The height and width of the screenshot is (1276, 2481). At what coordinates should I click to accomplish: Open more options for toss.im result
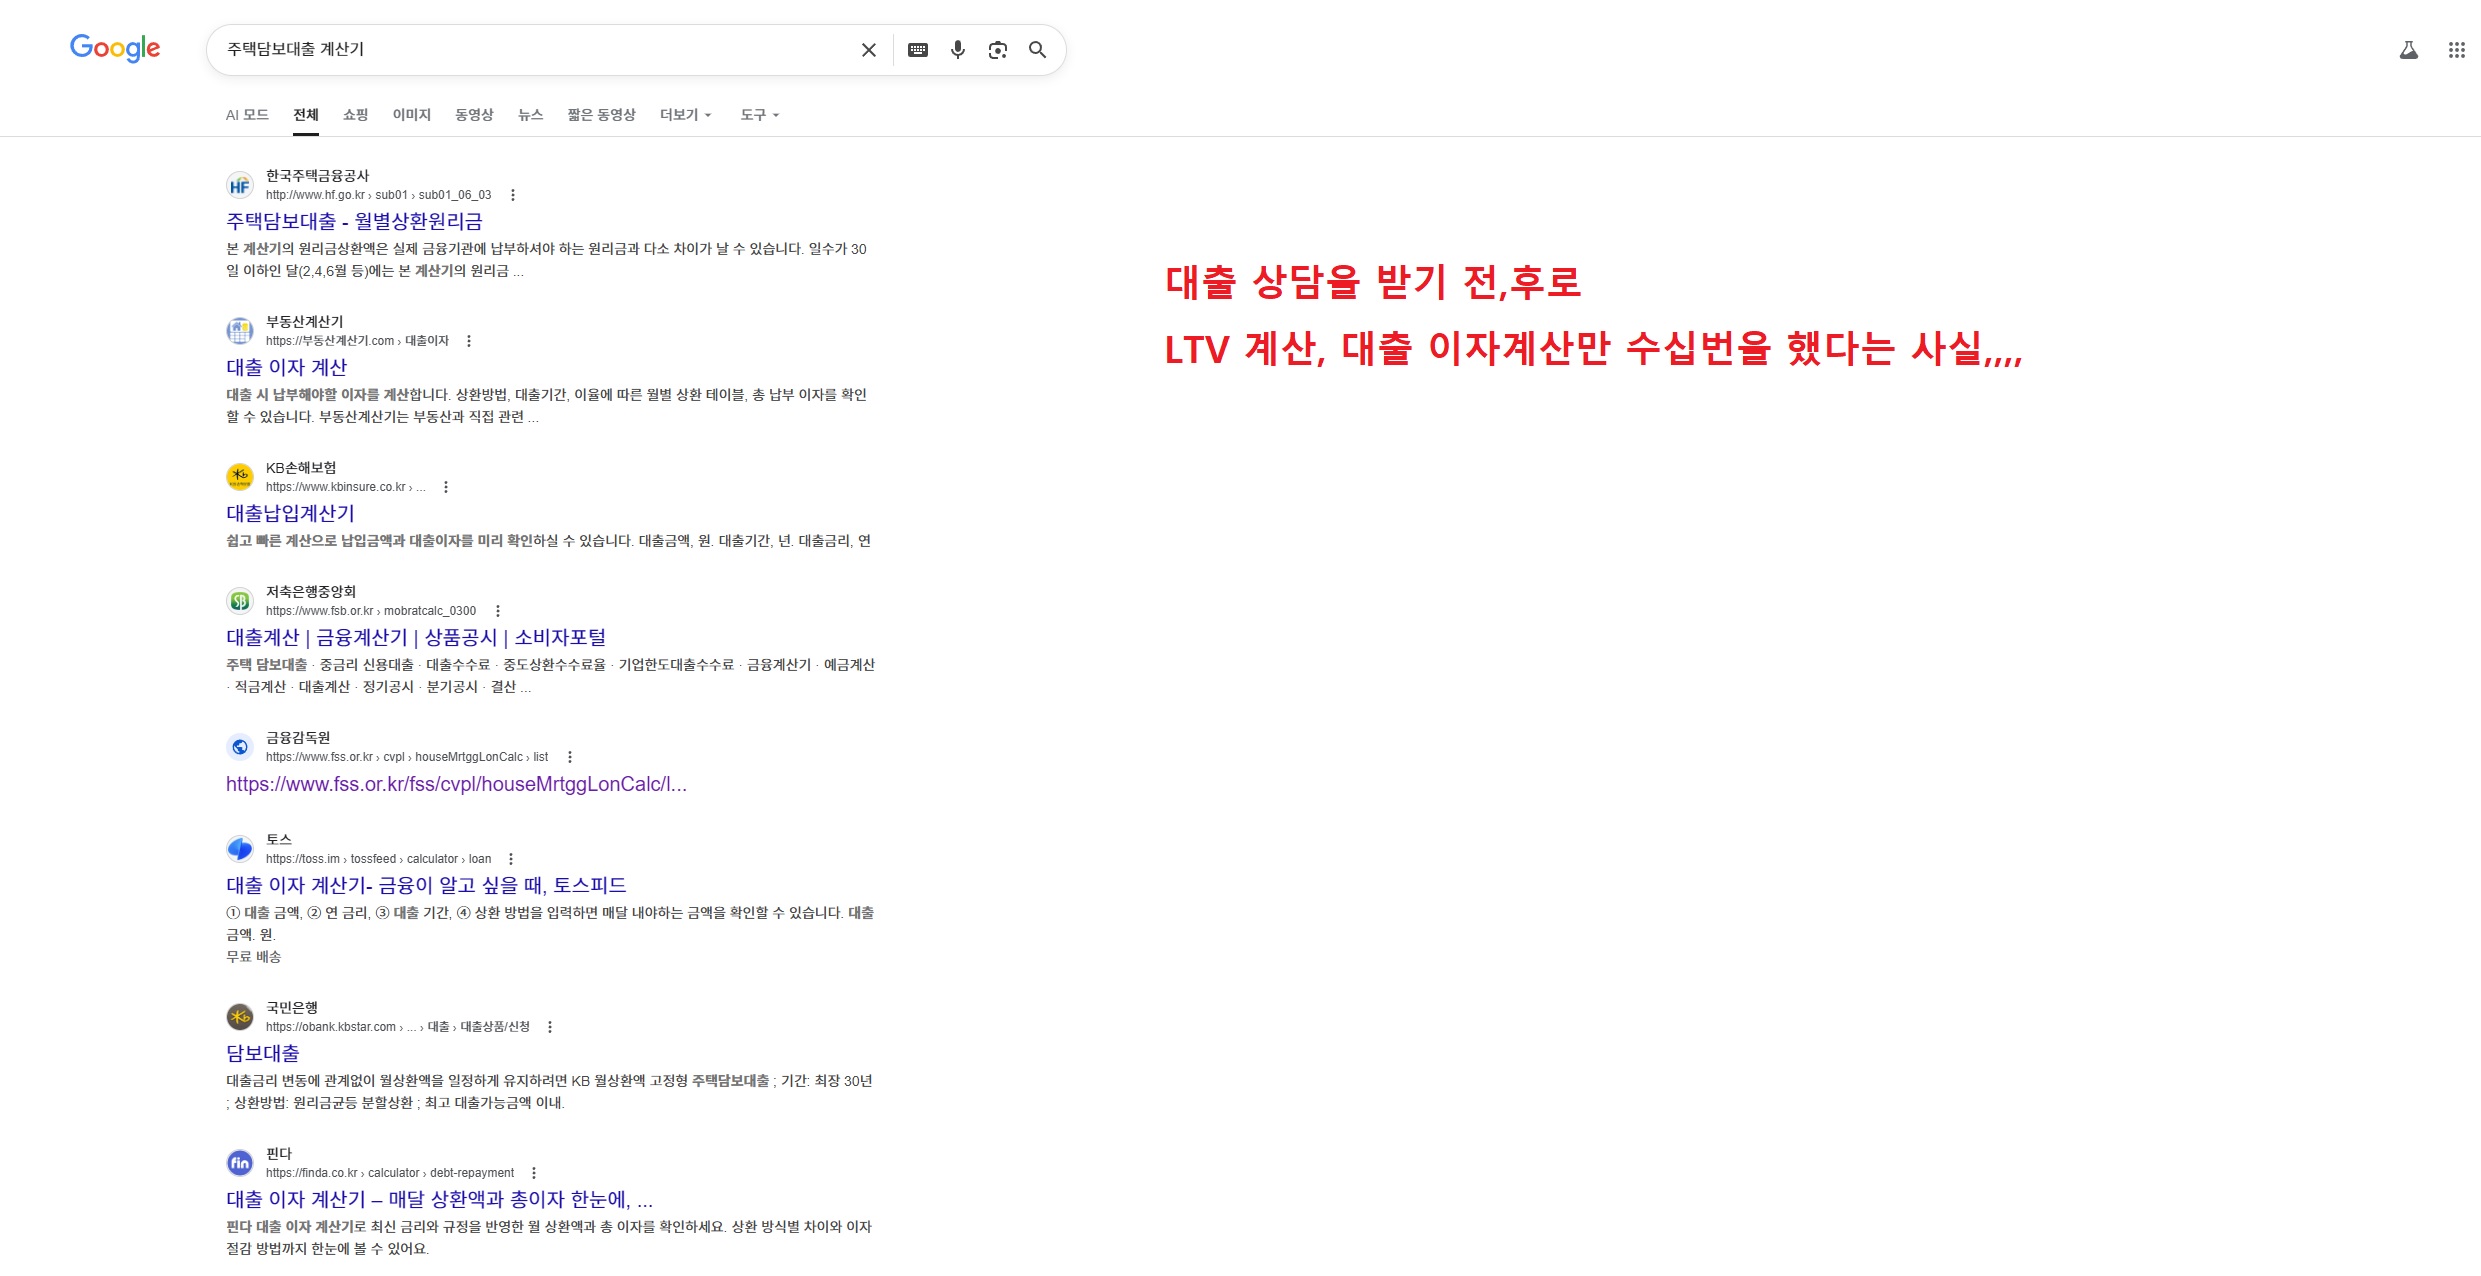coord(511,859)
